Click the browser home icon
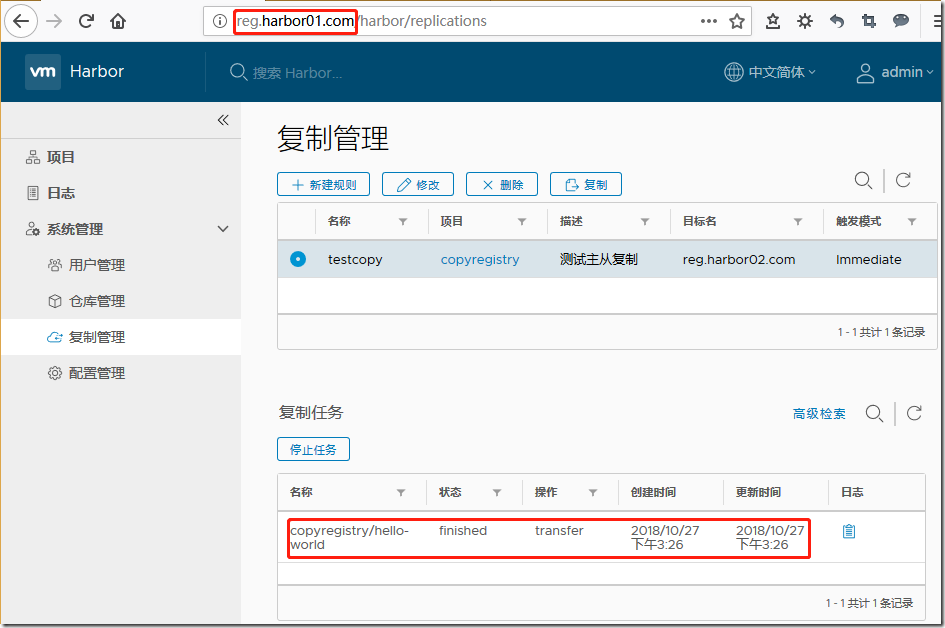 (x=118, y=21)
